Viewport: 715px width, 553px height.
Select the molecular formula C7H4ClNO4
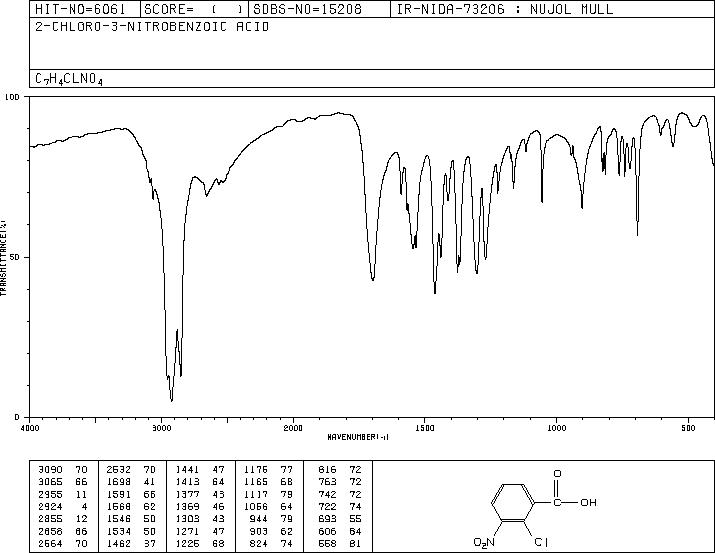[x=69, y=79]
